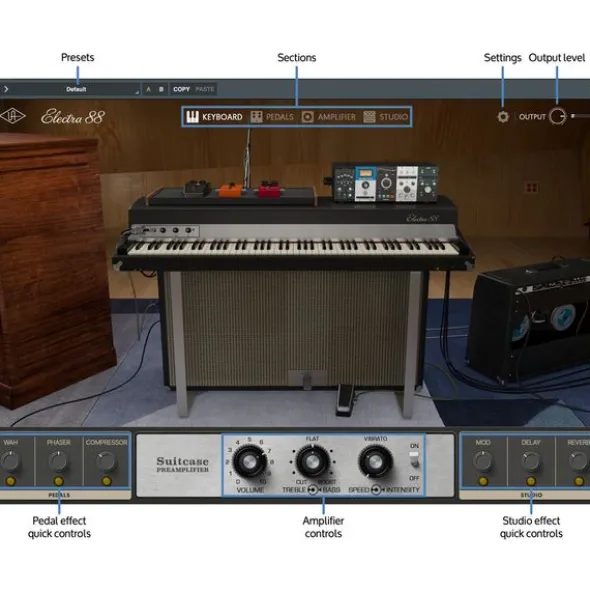590x591 pixels.
Task: Select the white studio rack module
Action: [x=407, y=184]
